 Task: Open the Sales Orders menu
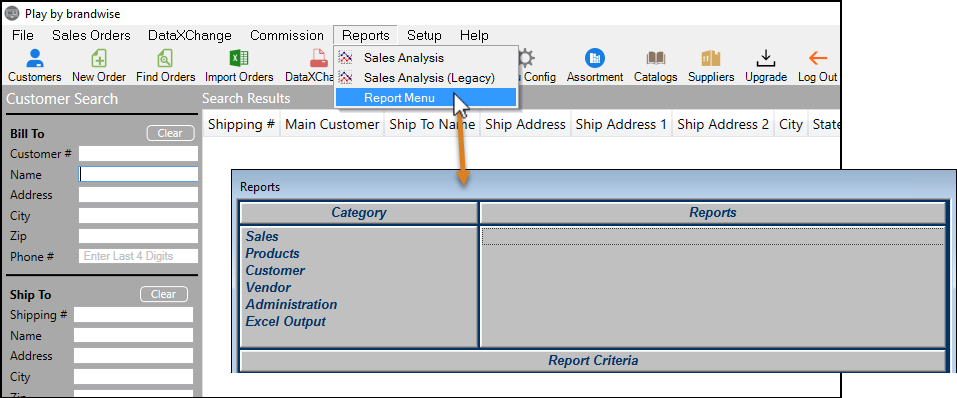(x=91, y=35)
